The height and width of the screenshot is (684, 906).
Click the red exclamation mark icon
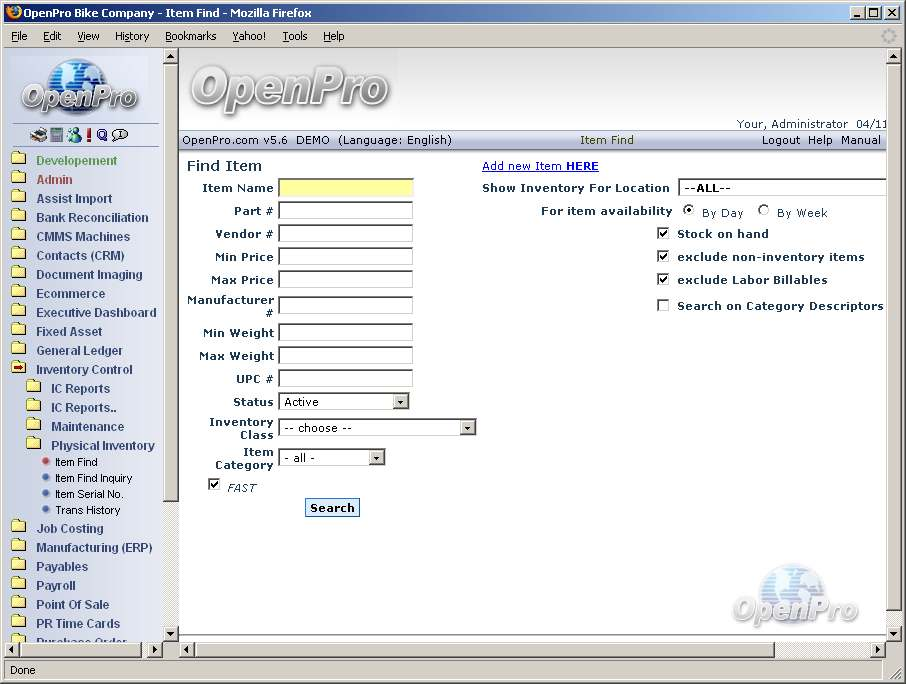[89, 135]
